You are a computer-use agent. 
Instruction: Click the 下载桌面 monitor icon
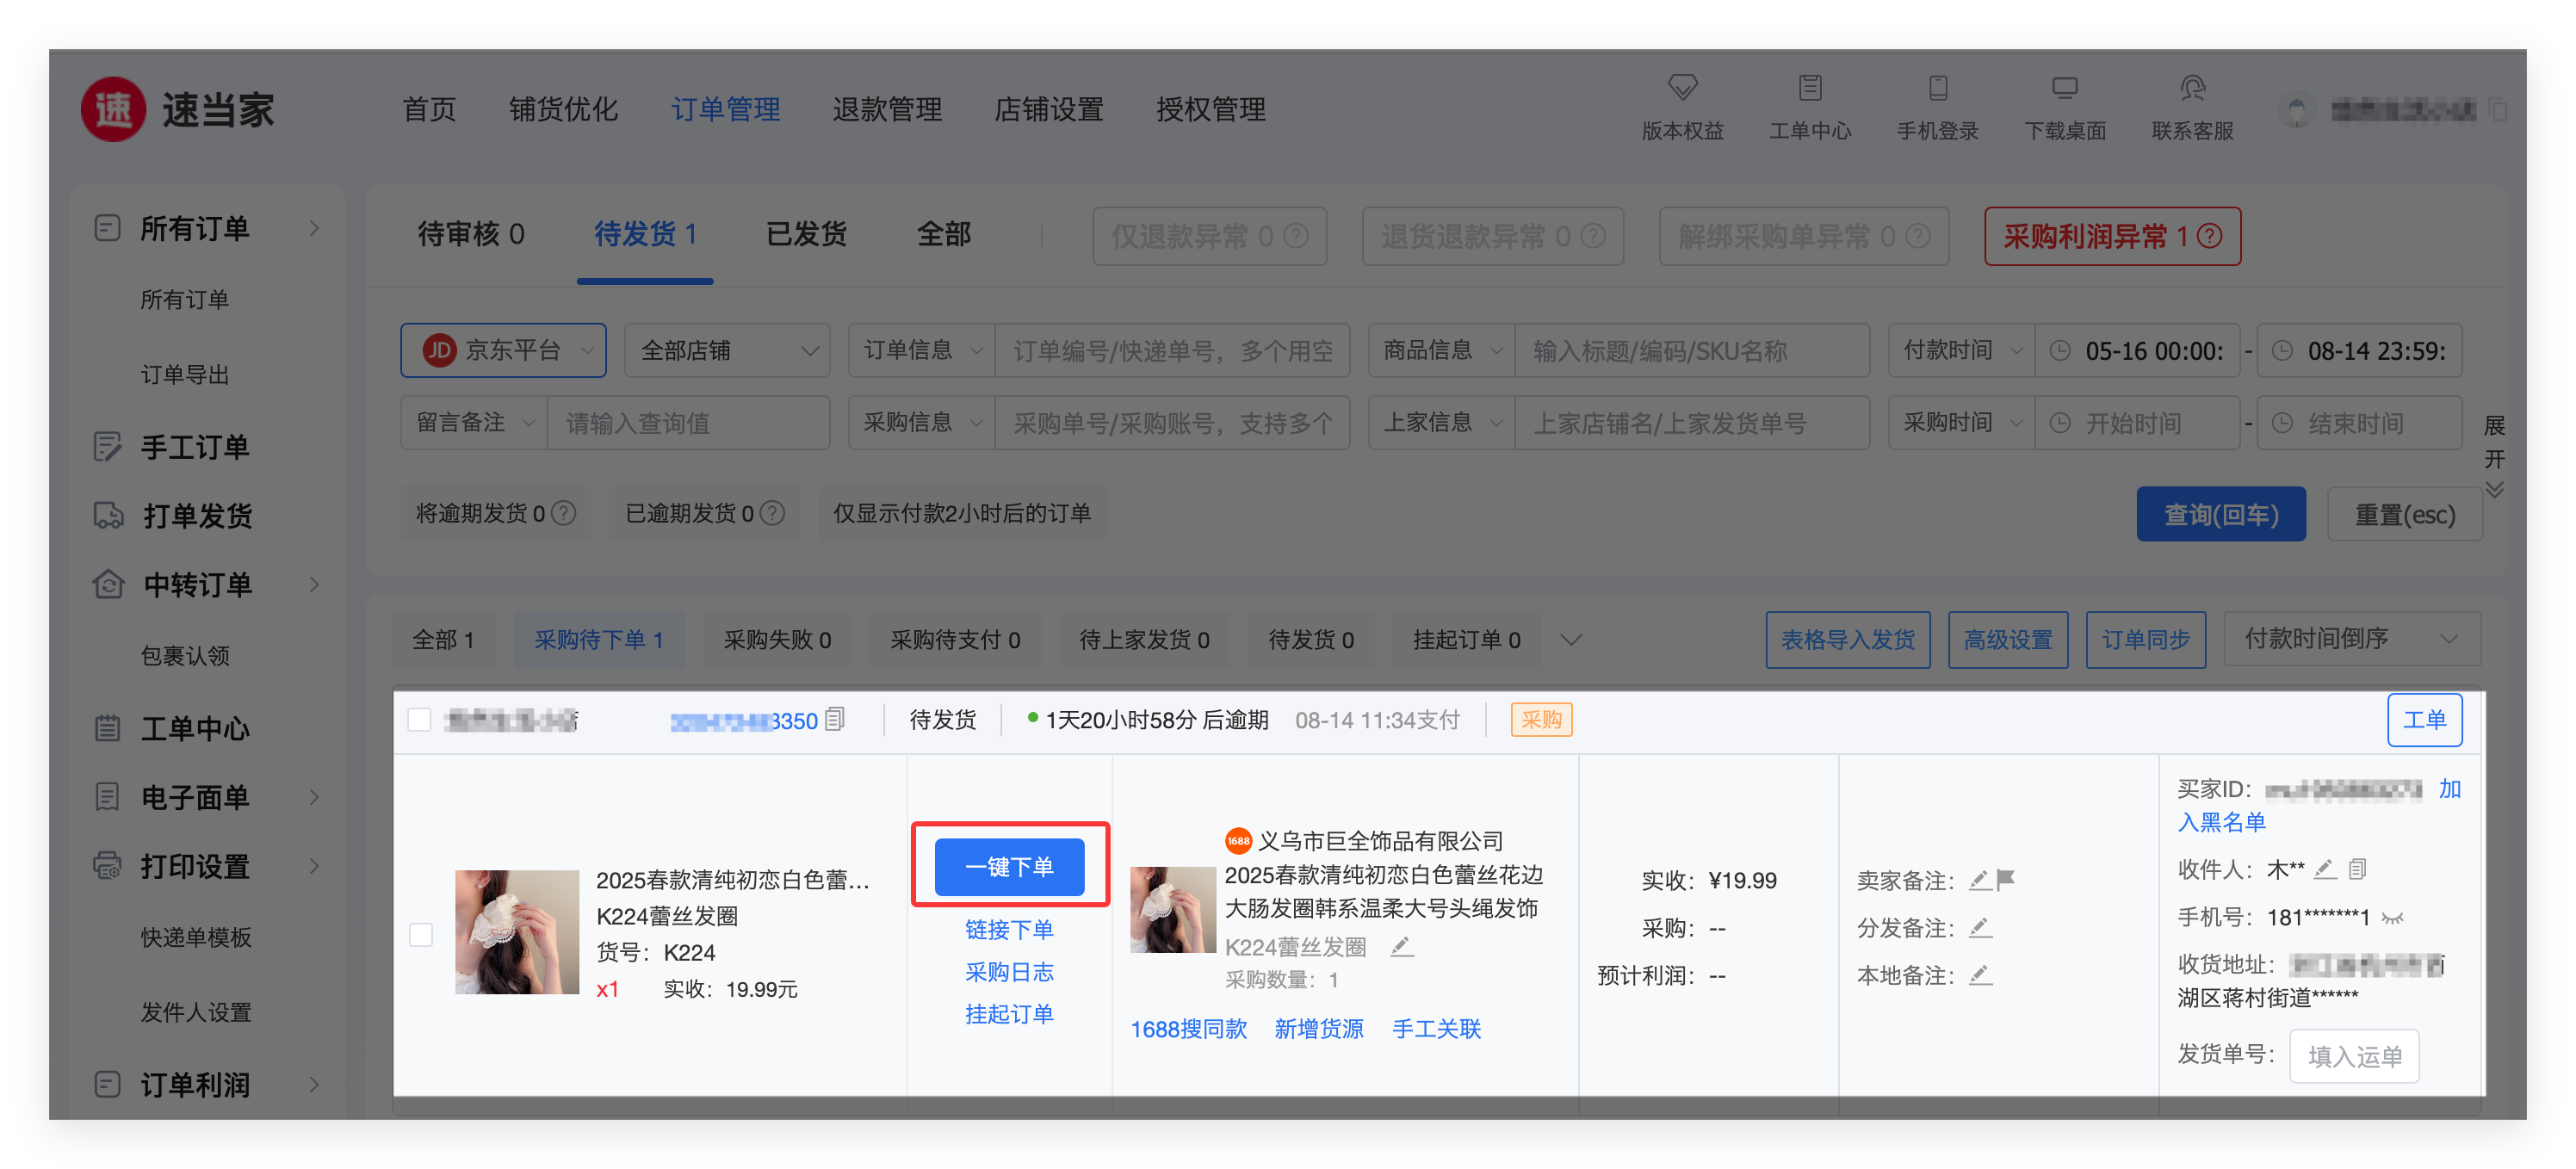coord(2064,88)
